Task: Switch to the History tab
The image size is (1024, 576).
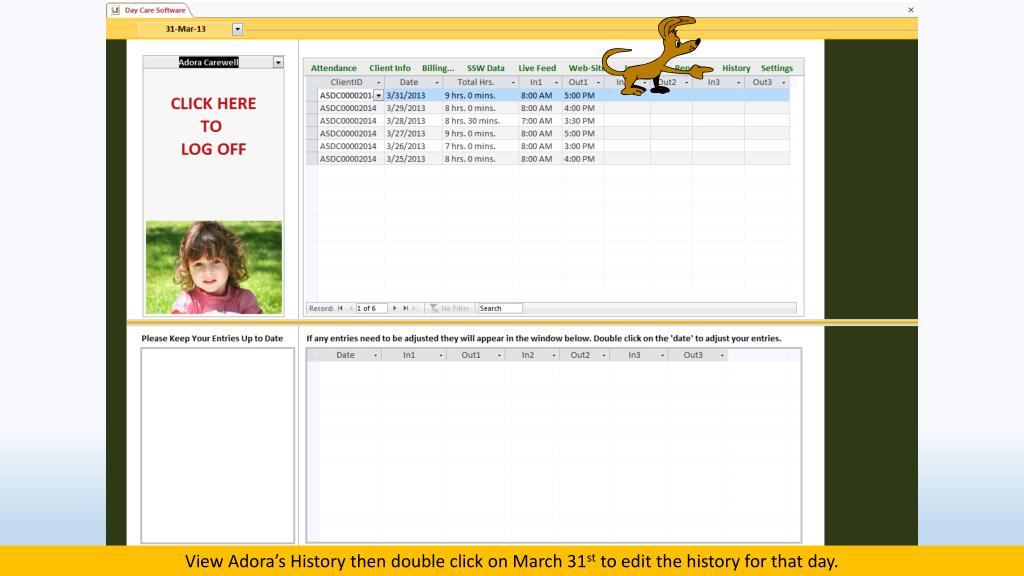Action: click(736, 68)
